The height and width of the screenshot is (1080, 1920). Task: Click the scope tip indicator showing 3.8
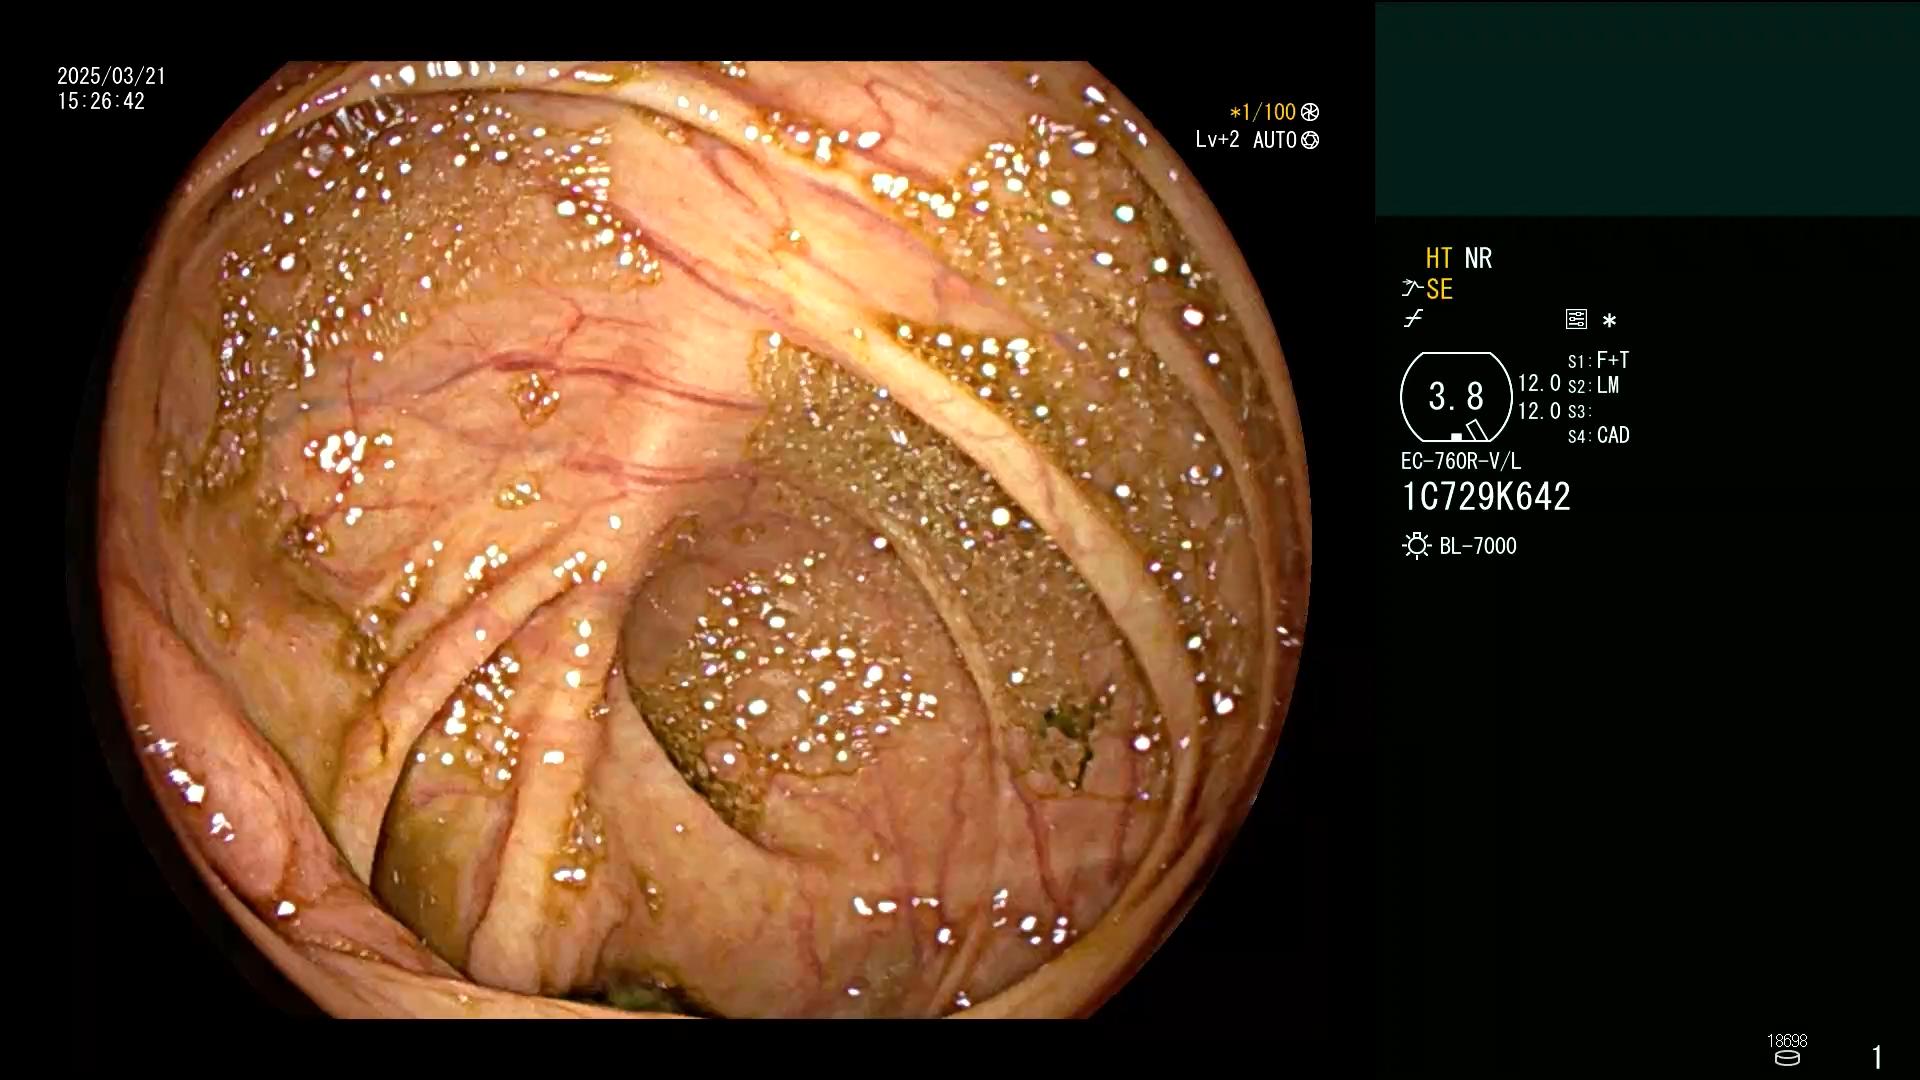pos(1456,397)
